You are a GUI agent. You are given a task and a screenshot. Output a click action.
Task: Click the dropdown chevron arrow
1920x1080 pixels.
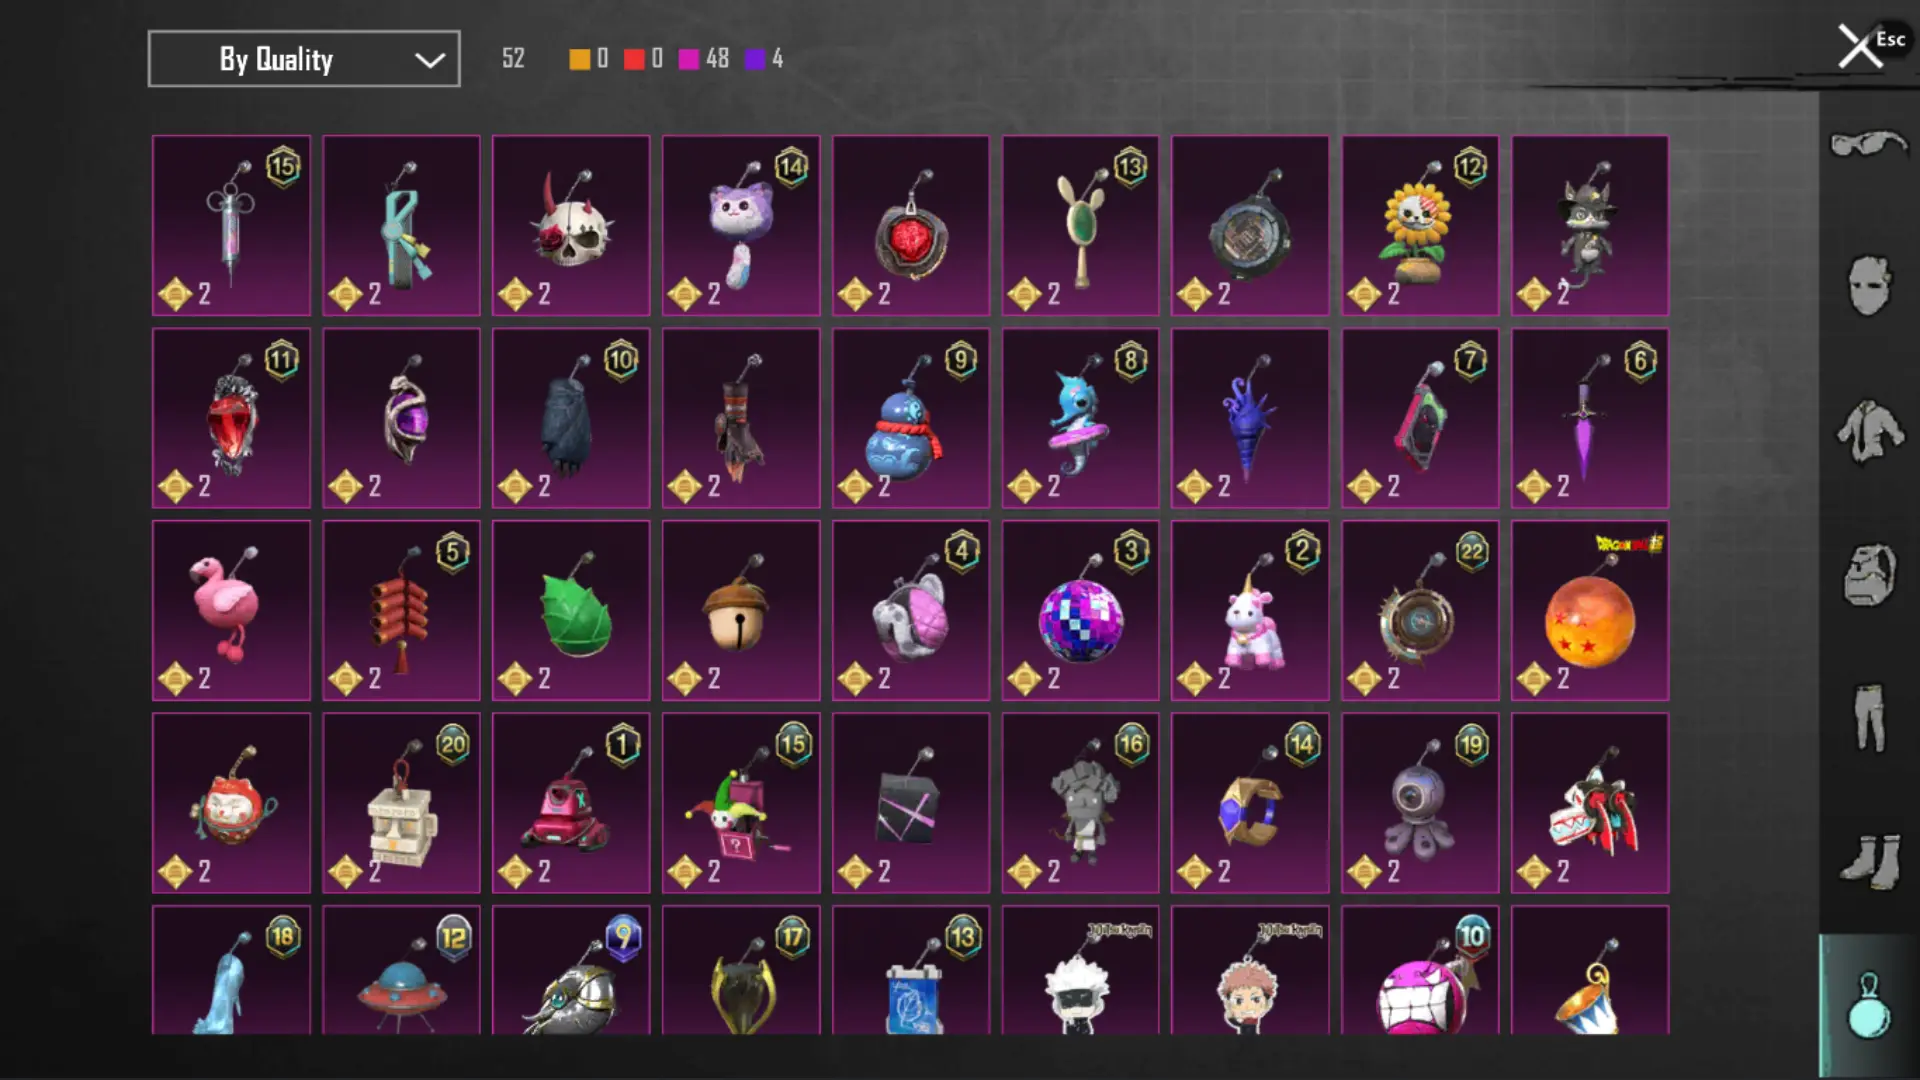coord(430,60)
